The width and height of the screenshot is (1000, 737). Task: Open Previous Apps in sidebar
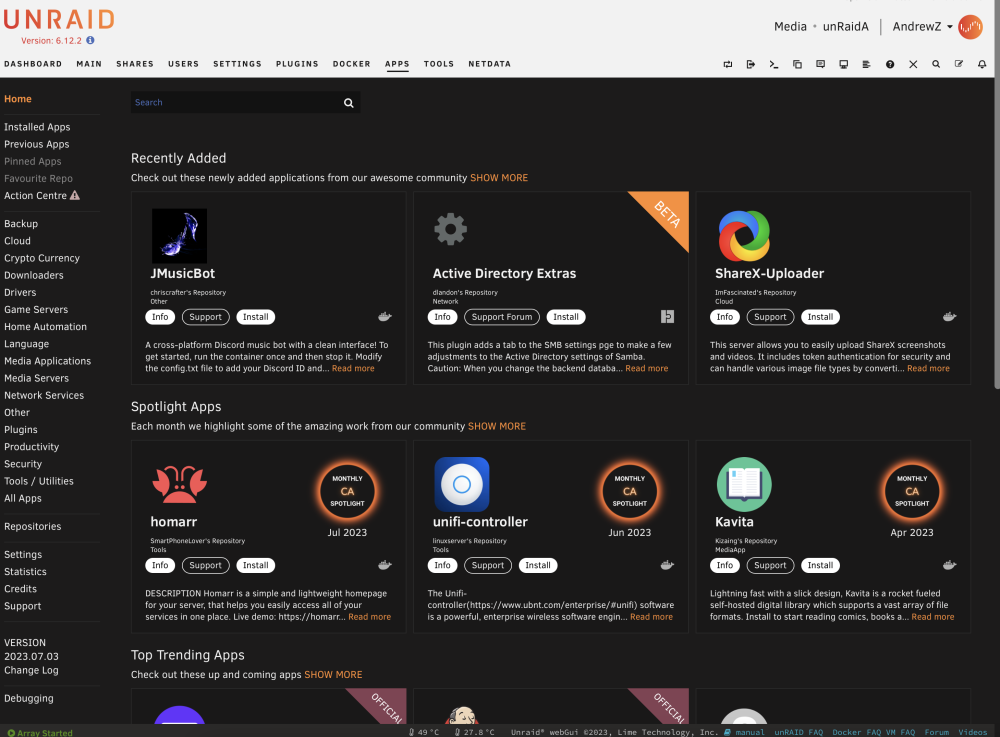pos(36,144)
